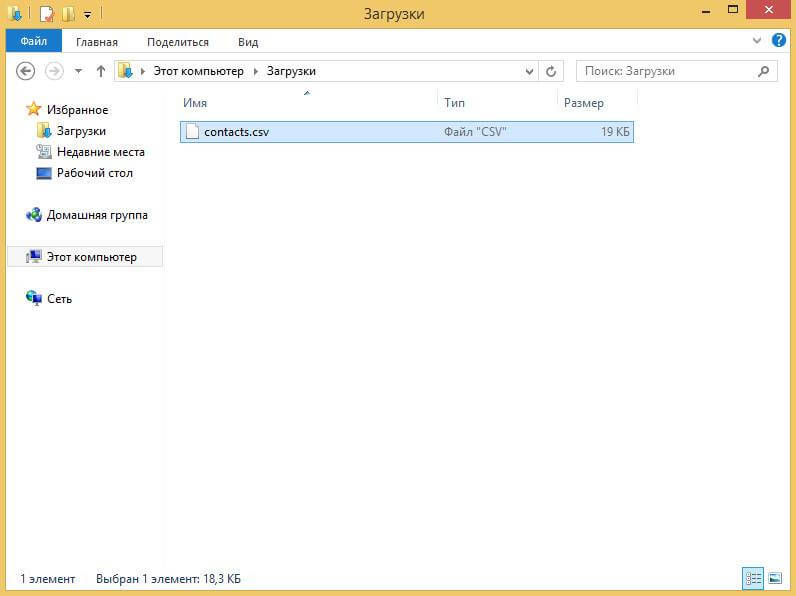Click the window system menu folder icon
796x596 pixels.
point(15,13)
